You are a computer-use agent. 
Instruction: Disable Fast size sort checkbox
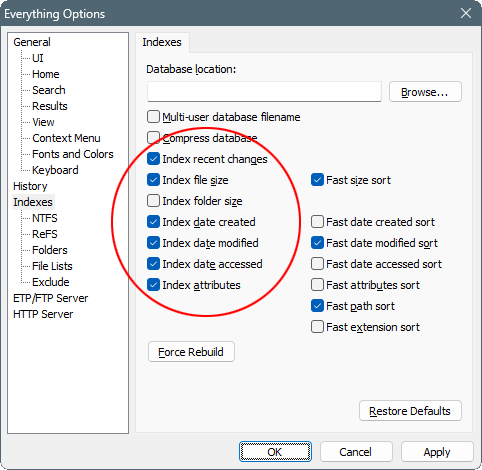[317, 180]
